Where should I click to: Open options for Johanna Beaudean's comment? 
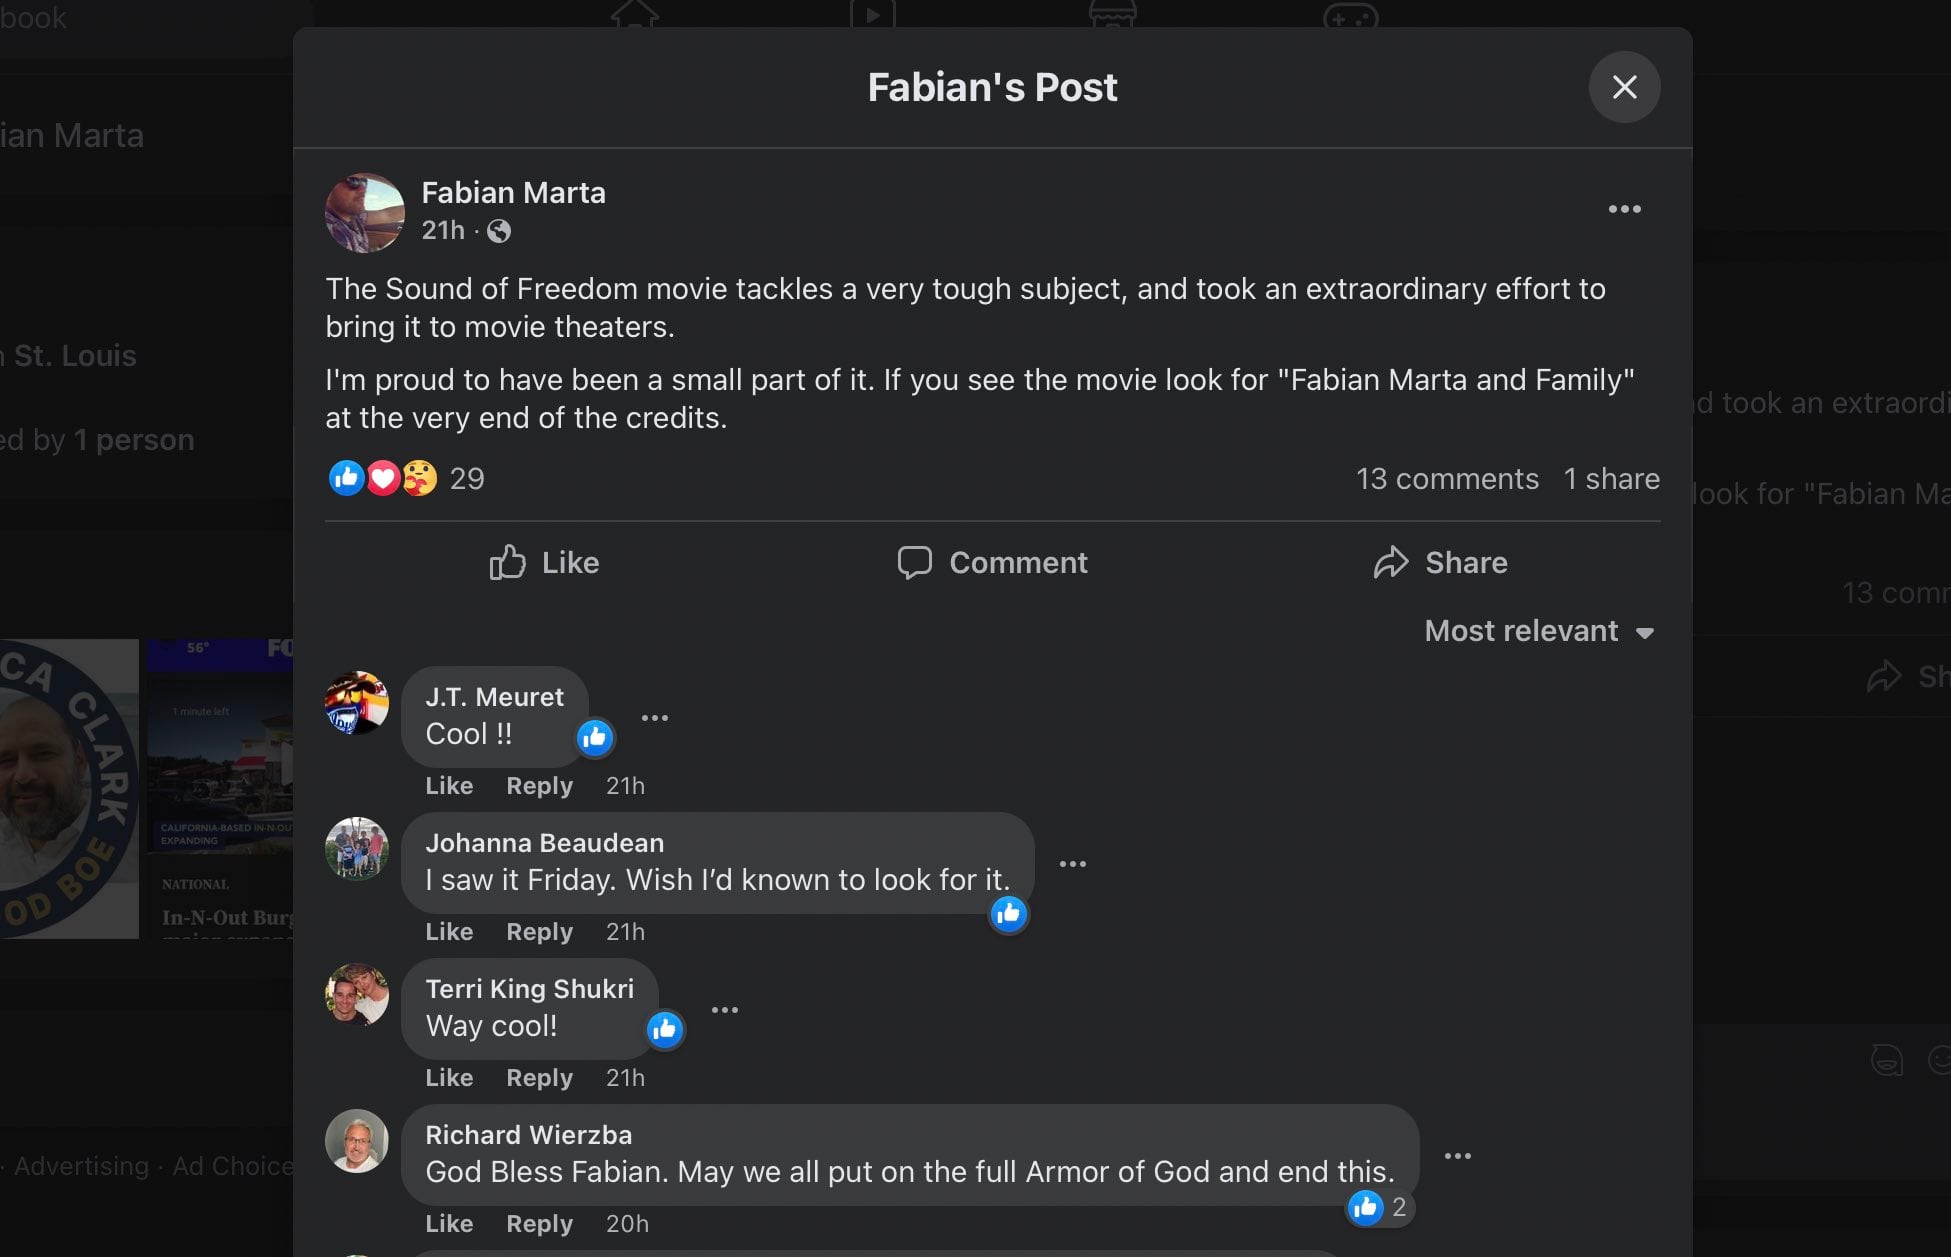click(1072, 864)
